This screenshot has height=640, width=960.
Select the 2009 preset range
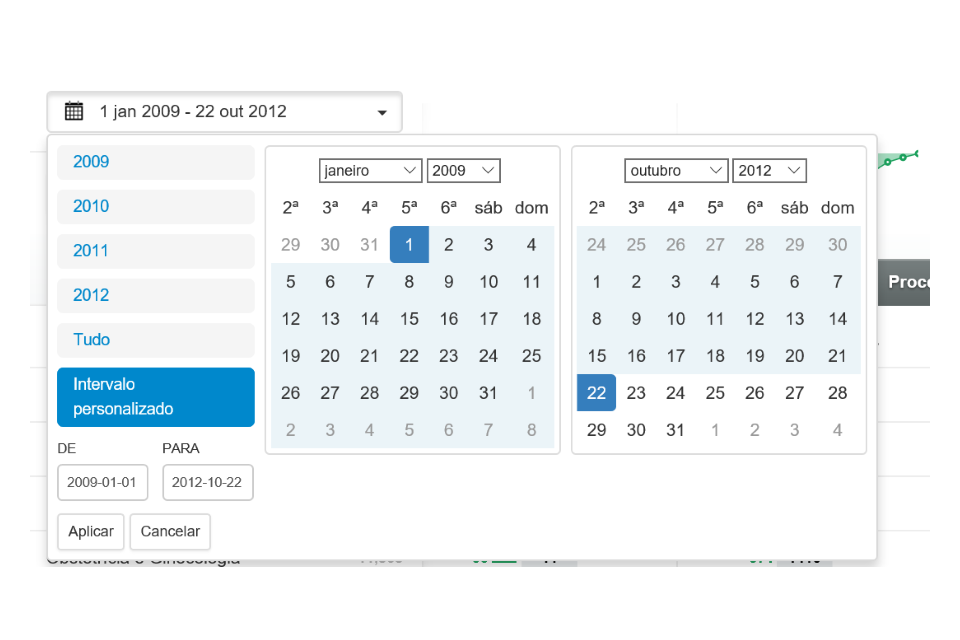click(156, 162)
